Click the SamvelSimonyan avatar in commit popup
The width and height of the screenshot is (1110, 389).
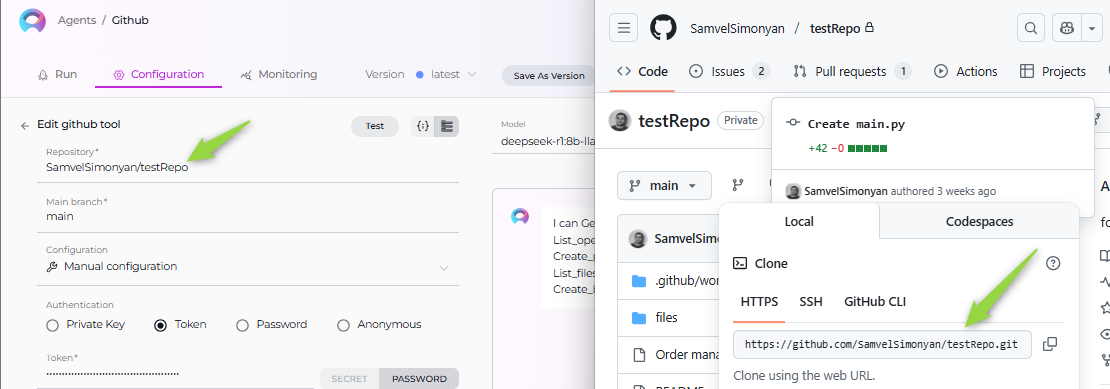794,191
